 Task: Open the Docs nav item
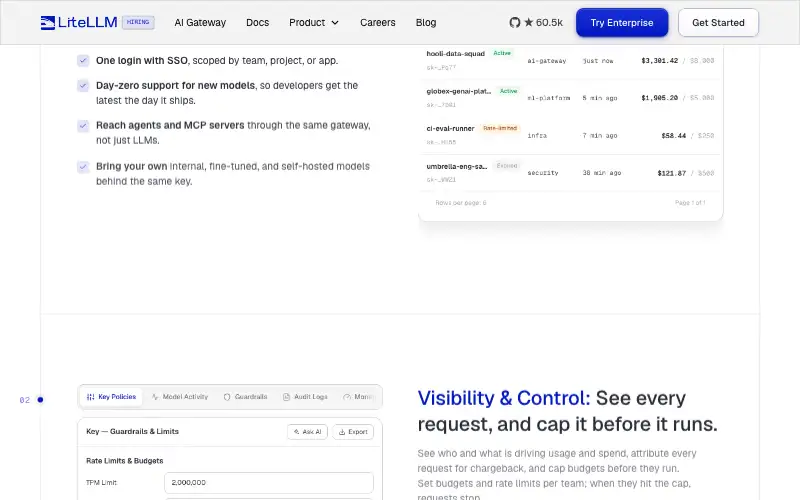(x=258, y=22)
